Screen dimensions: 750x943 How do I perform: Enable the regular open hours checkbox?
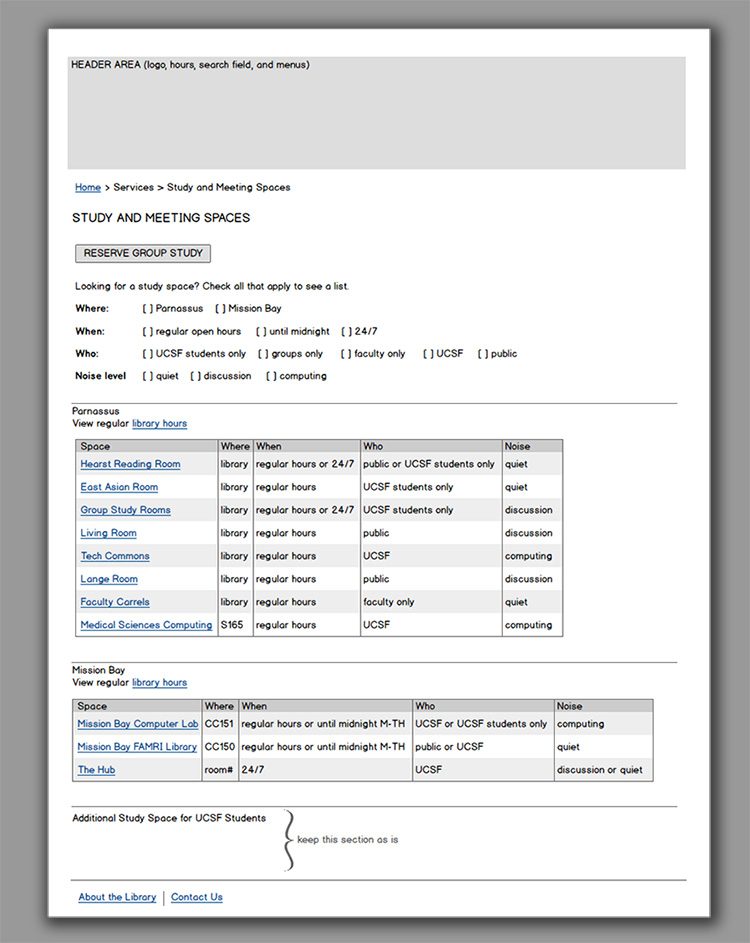tap(148, 331)
